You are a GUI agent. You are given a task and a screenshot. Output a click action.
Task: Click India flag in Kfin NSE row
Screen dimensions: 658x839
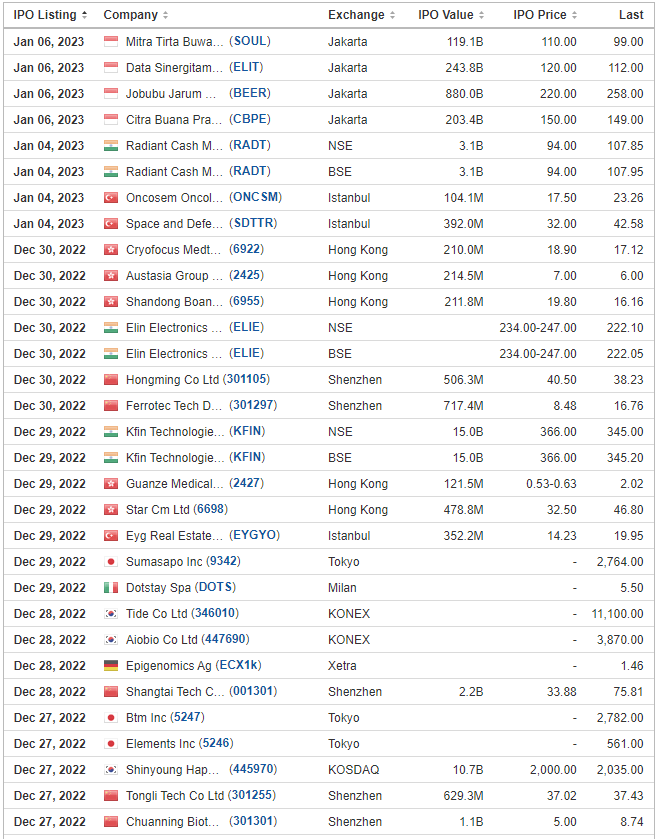click(111, 432)
